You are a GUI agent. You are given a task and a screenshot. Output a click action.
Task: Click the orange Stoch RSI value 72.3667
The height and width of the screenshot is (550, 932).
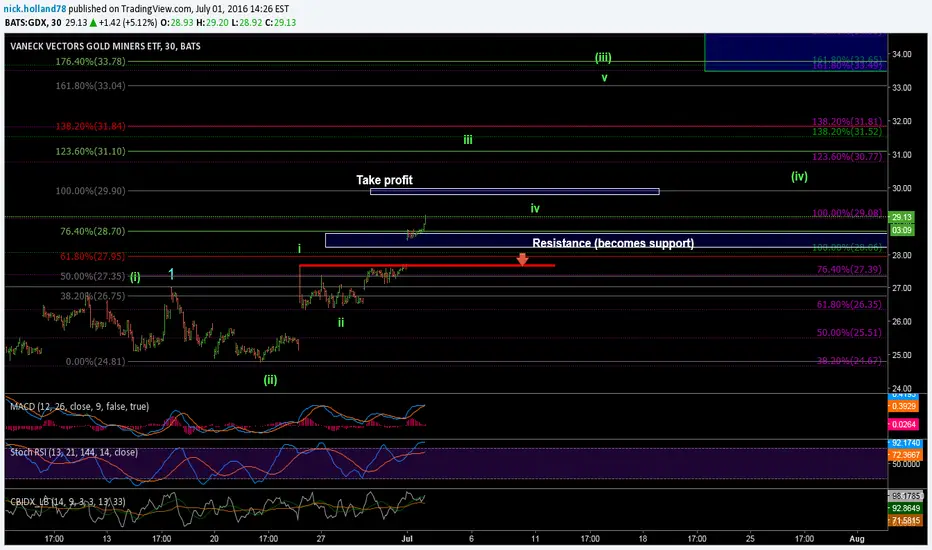coord(905,455)
